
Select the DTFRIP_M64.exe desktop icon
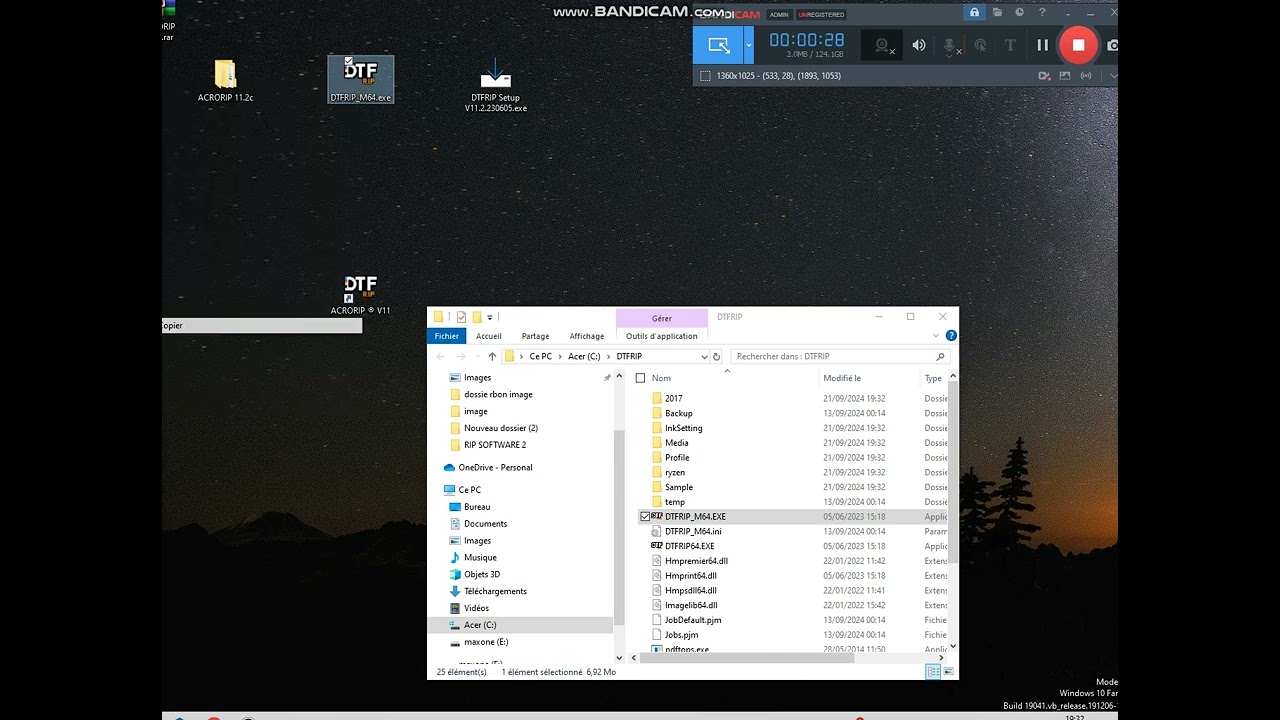coord(361,79)
